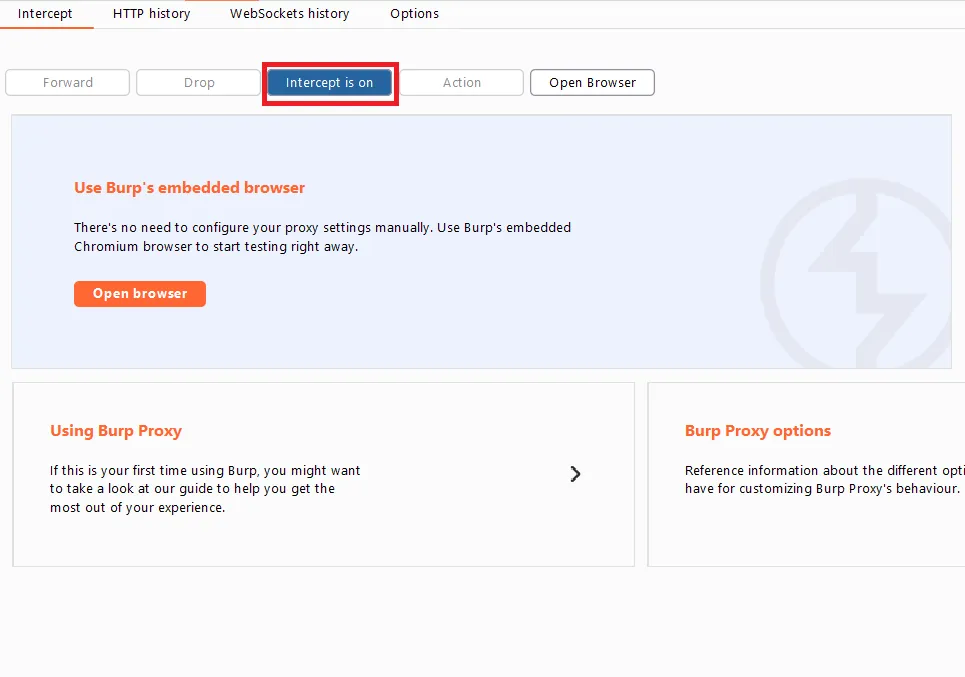Go to the Options tab
965x677 pixels.
(414, 14)
